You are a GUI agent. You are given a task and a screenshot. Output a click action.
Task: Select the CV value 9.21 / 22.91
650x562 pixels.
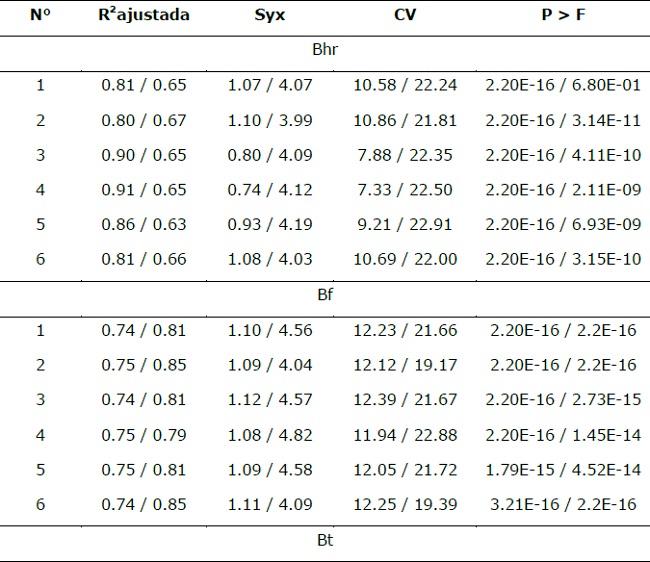[405, 225]
